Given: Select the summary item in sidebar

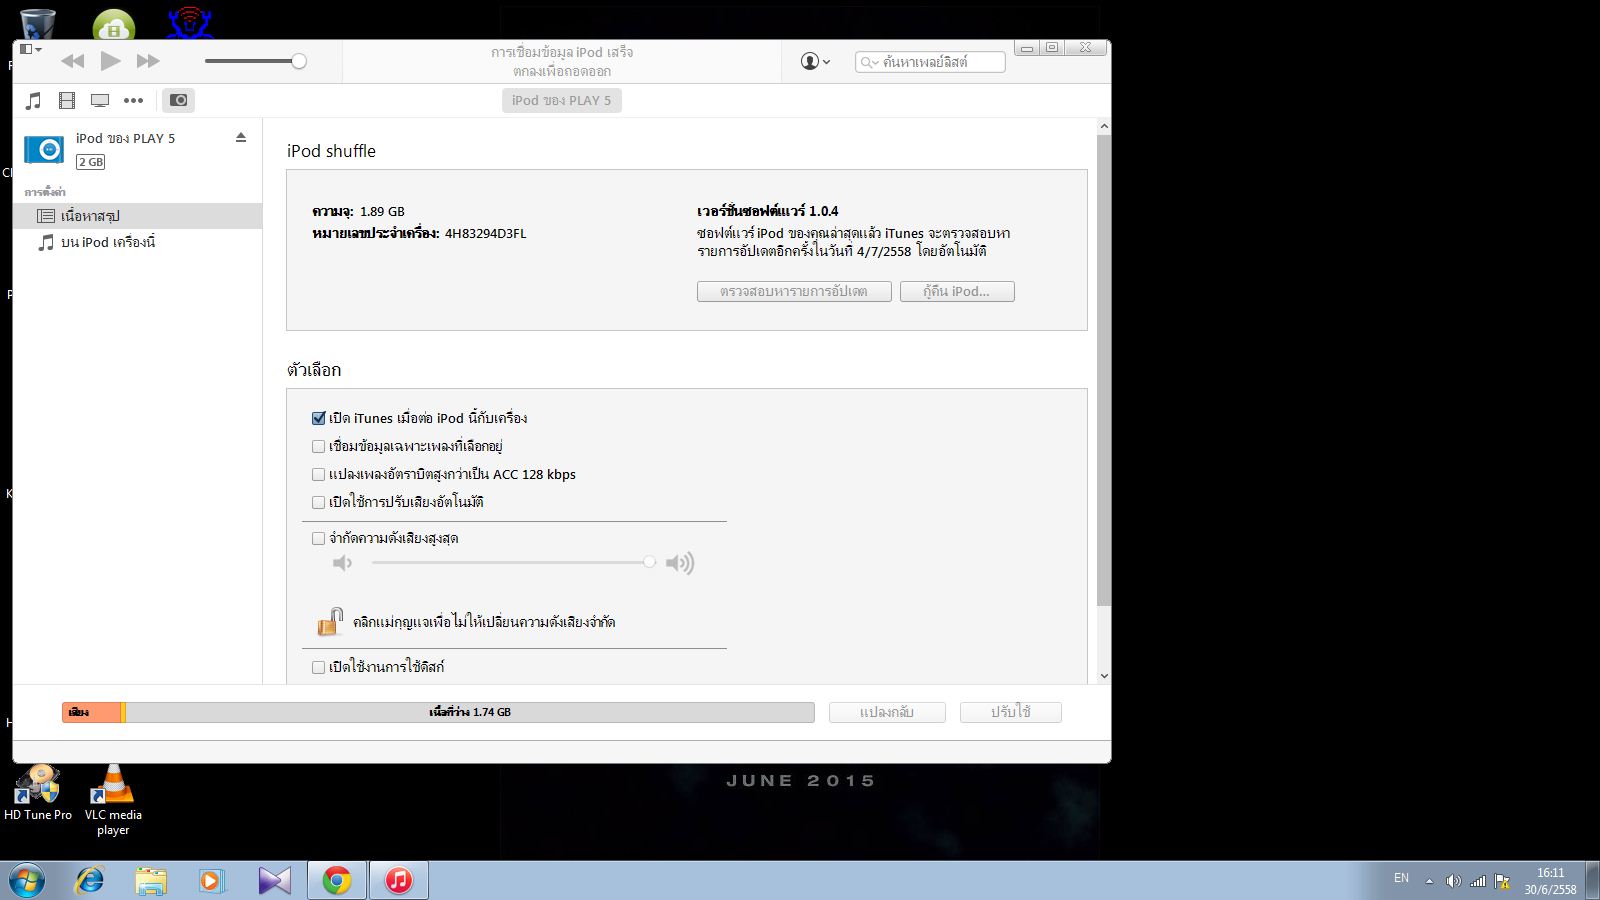Looking at the screenshot, I should [90, 216].
